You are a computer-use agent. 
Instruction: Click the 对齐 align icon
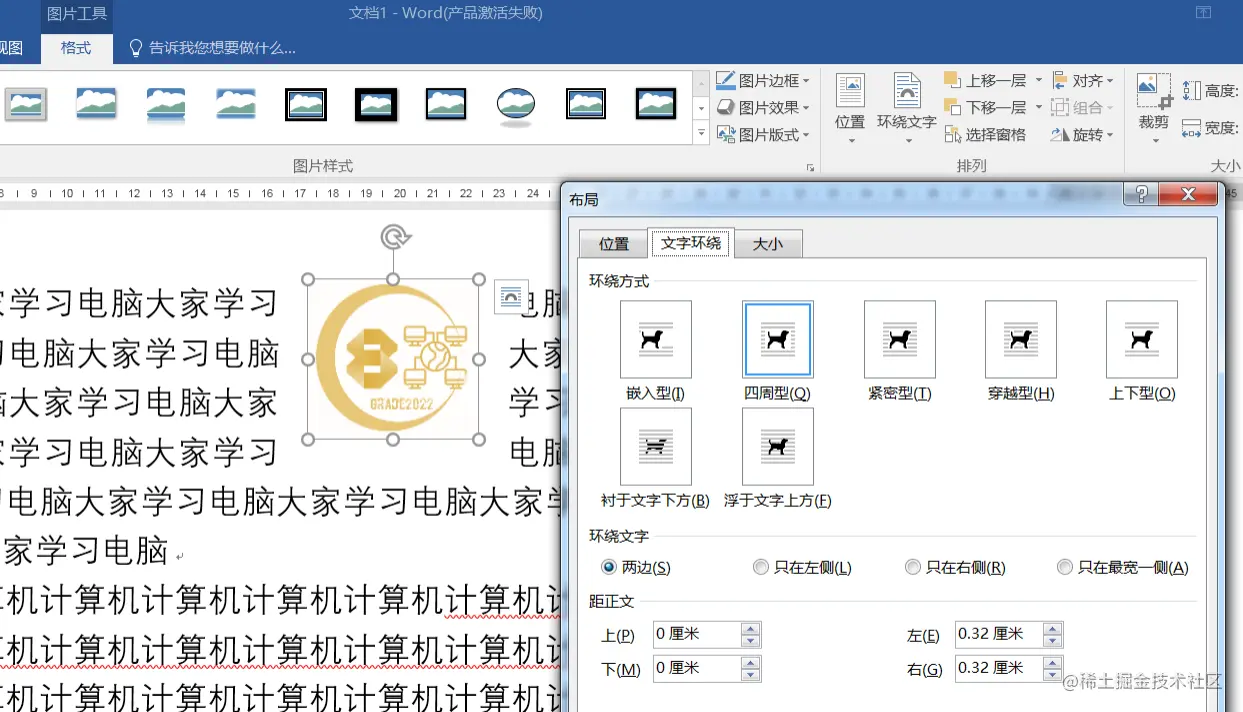(x=1061, y=80)
